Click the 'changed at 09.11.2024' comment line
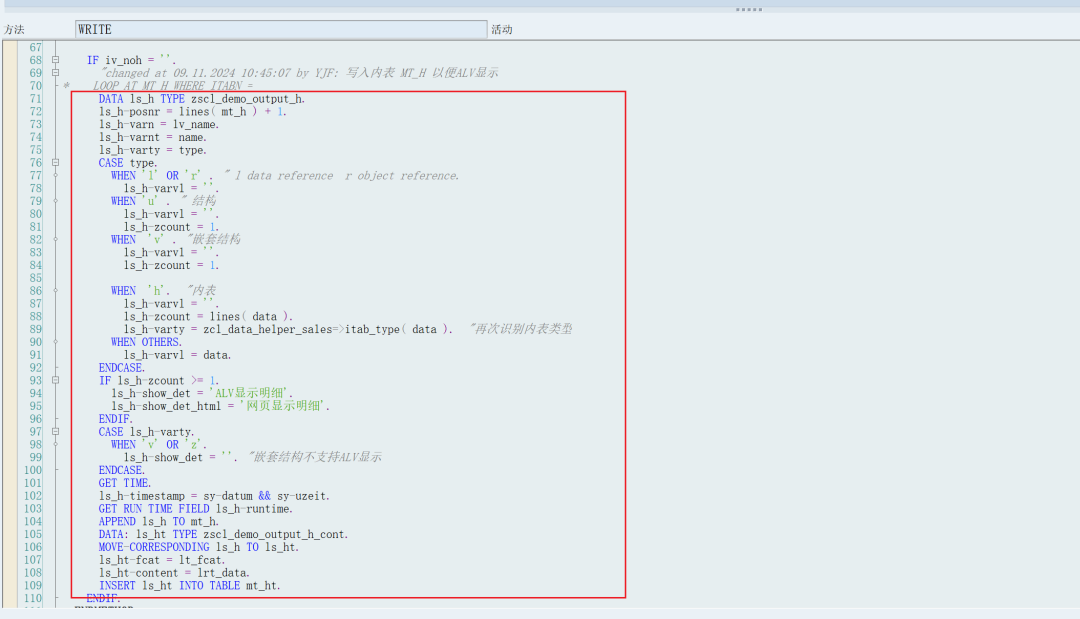 coord(299,73)
